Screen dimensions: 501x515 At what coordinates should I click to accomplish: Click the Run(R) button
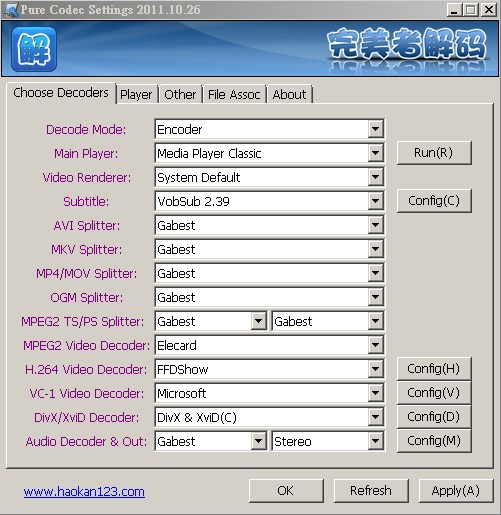coord(434,153)
